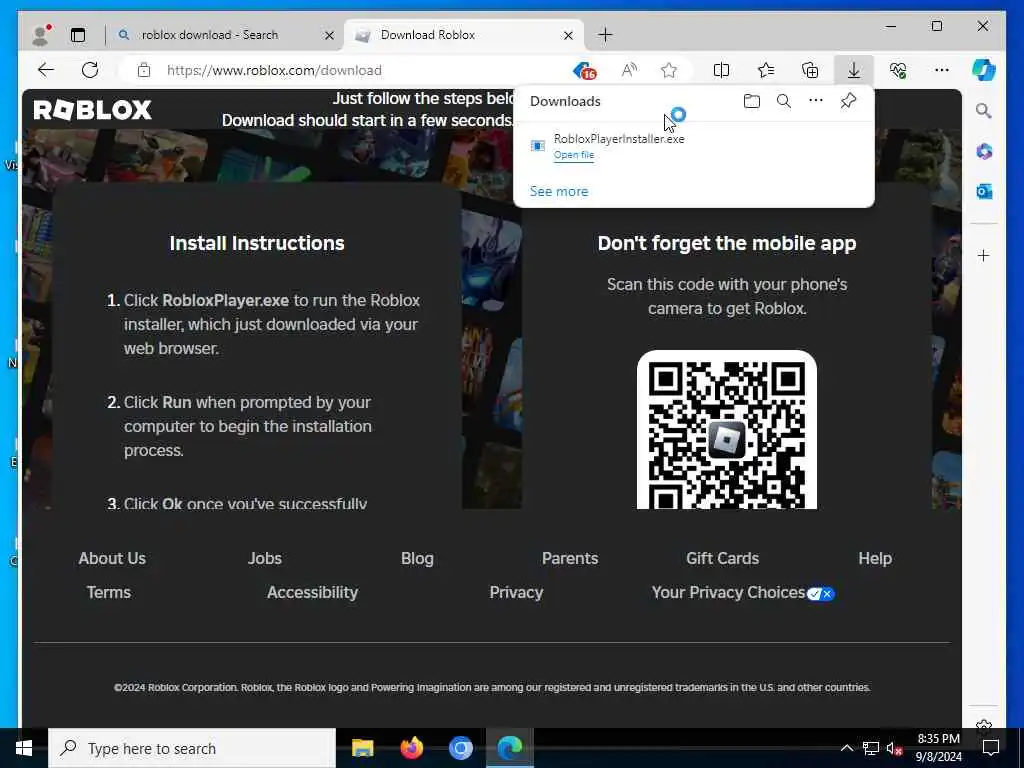Open network status tray icon
This screenshot has height=768, width=1024.
point(871,748)
